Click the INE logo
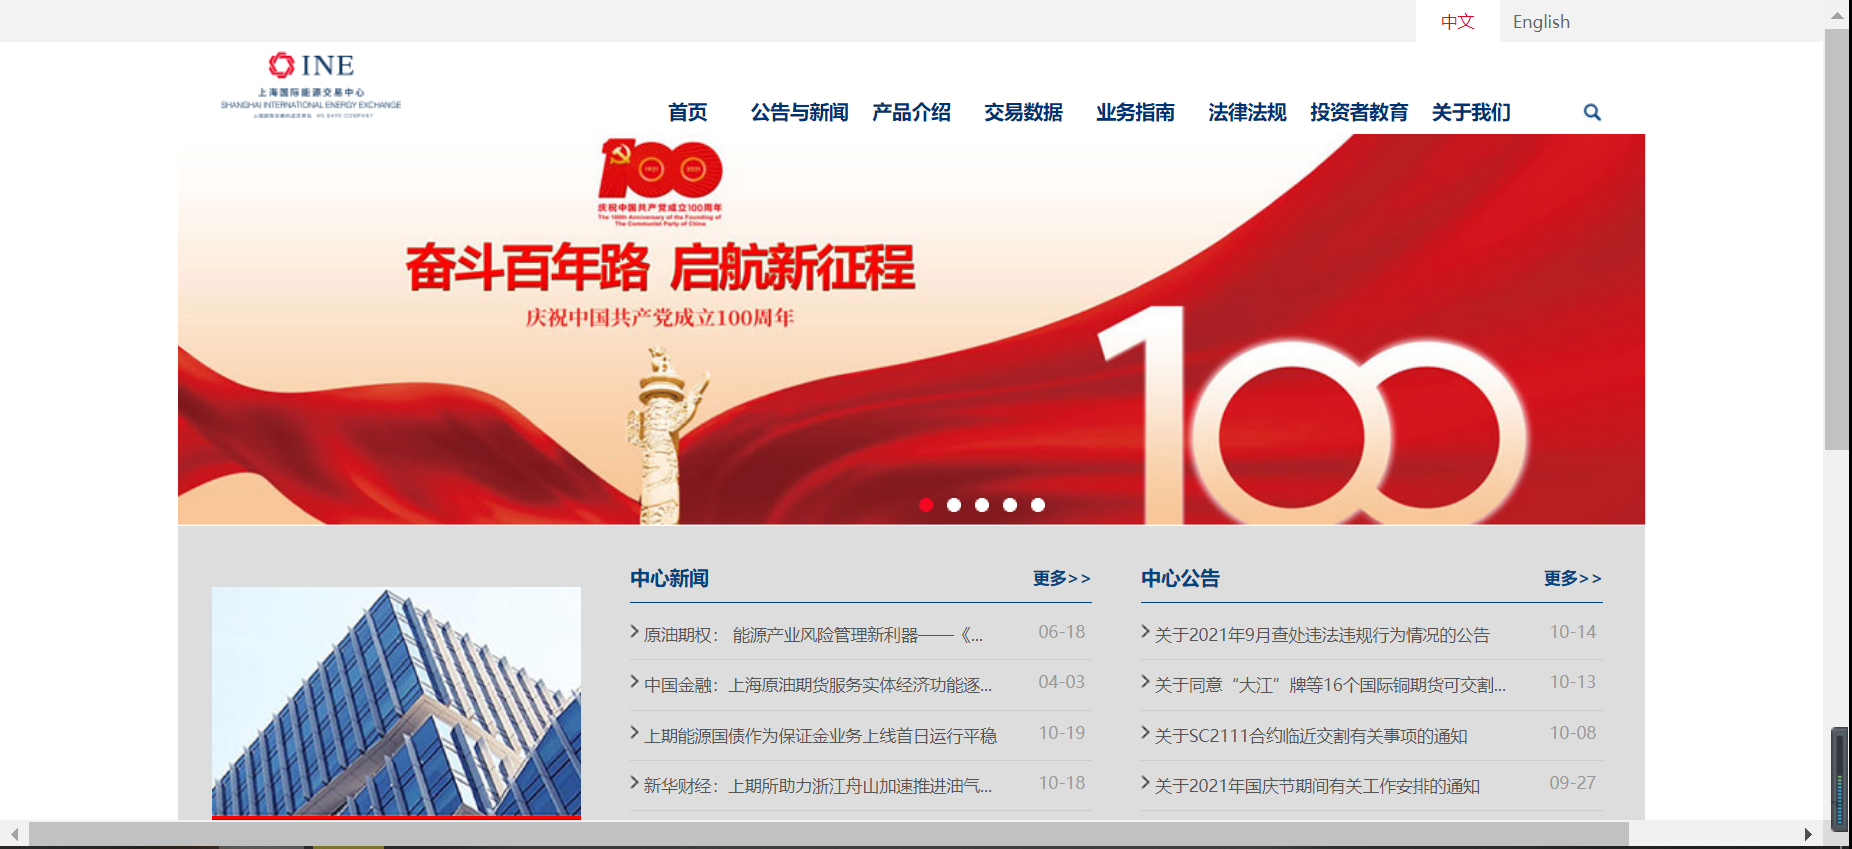 (311, 85)
